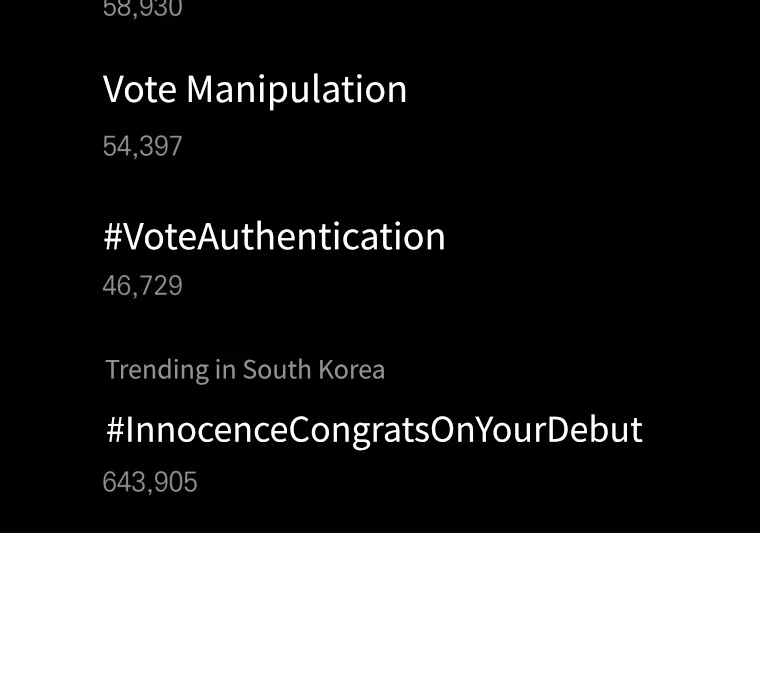Click the partially visible 58,930 count
The image size is (760, 680).
point(142,10)
